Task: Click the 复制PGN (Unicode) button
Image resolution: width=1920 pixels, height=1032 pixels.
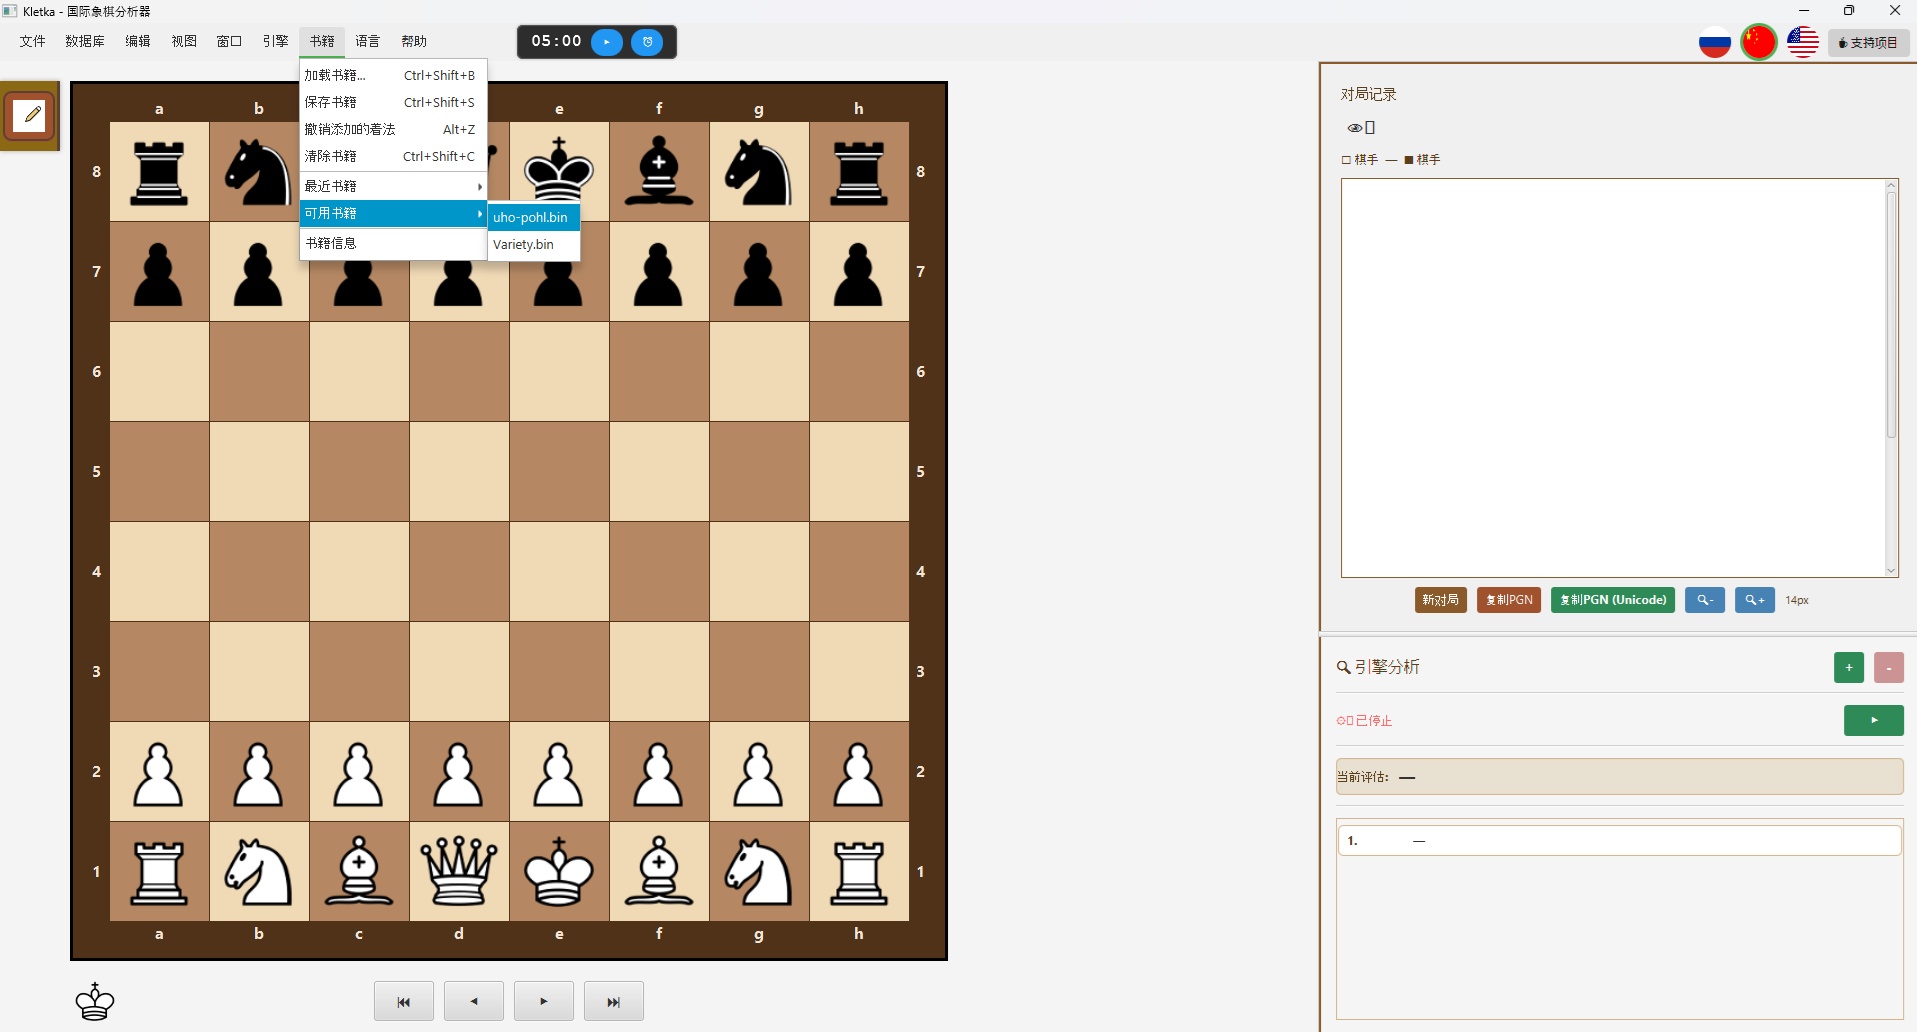Action: [x=1613, y=600]
